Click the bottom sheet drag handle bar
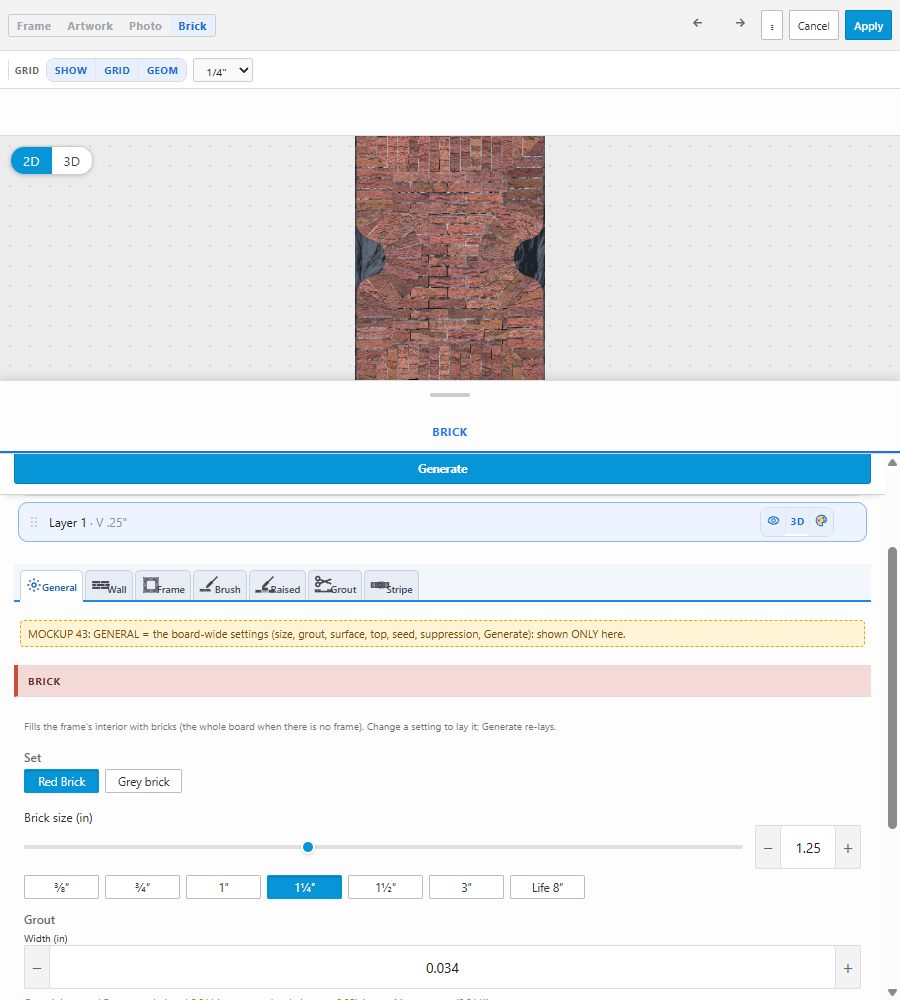 (x=450, y=395)
